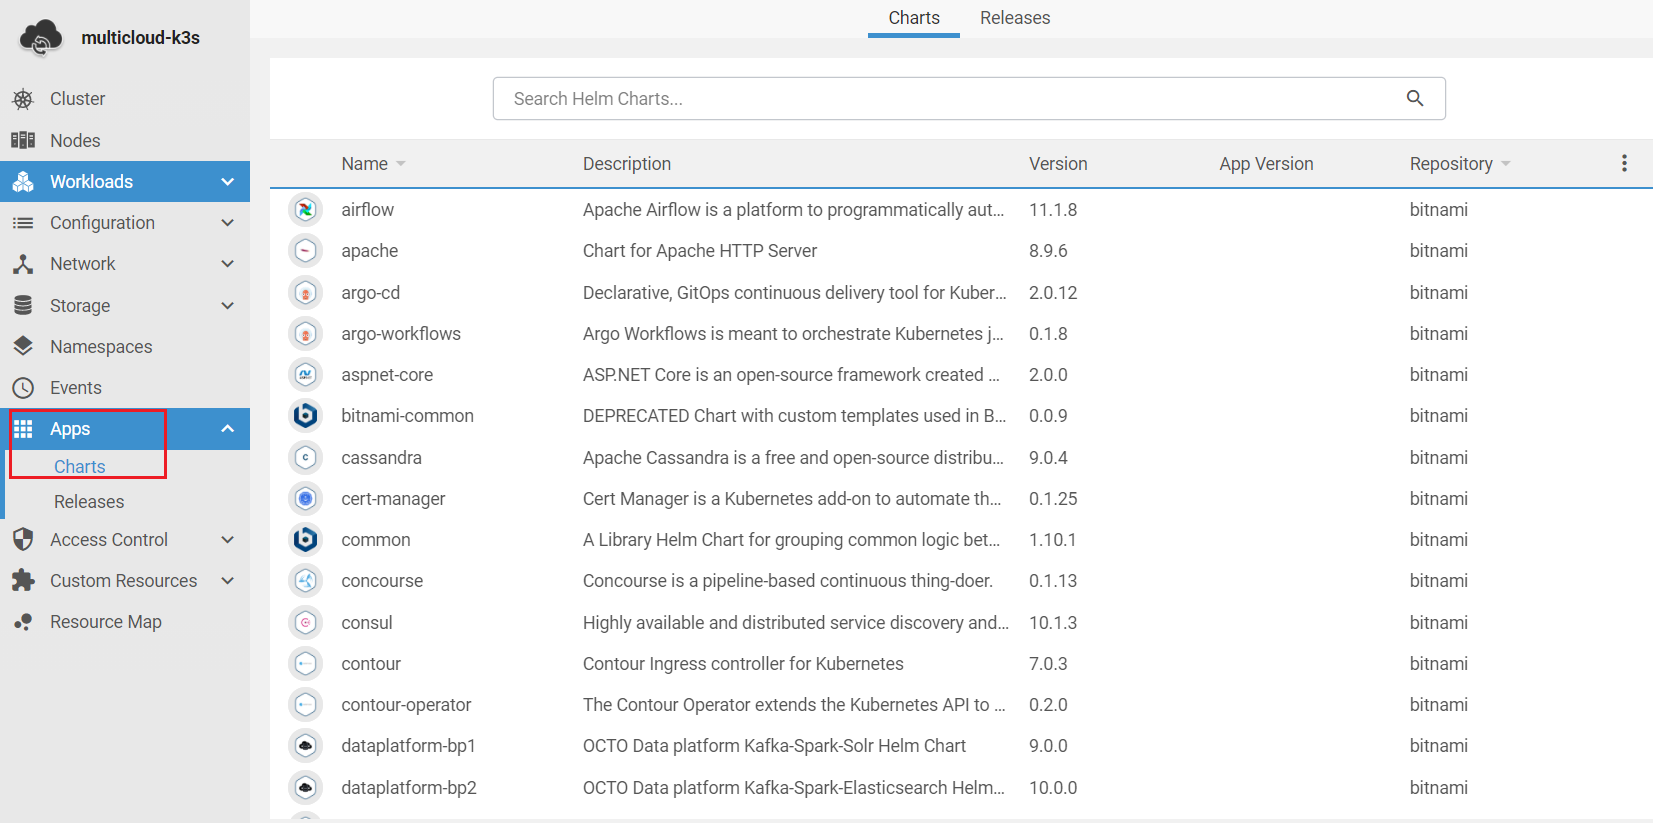The height and width of the screenshot is (823, 1653).
Task: Expand the Workloads section chevron
Action: pyautogui.click(x=228, y=182)
